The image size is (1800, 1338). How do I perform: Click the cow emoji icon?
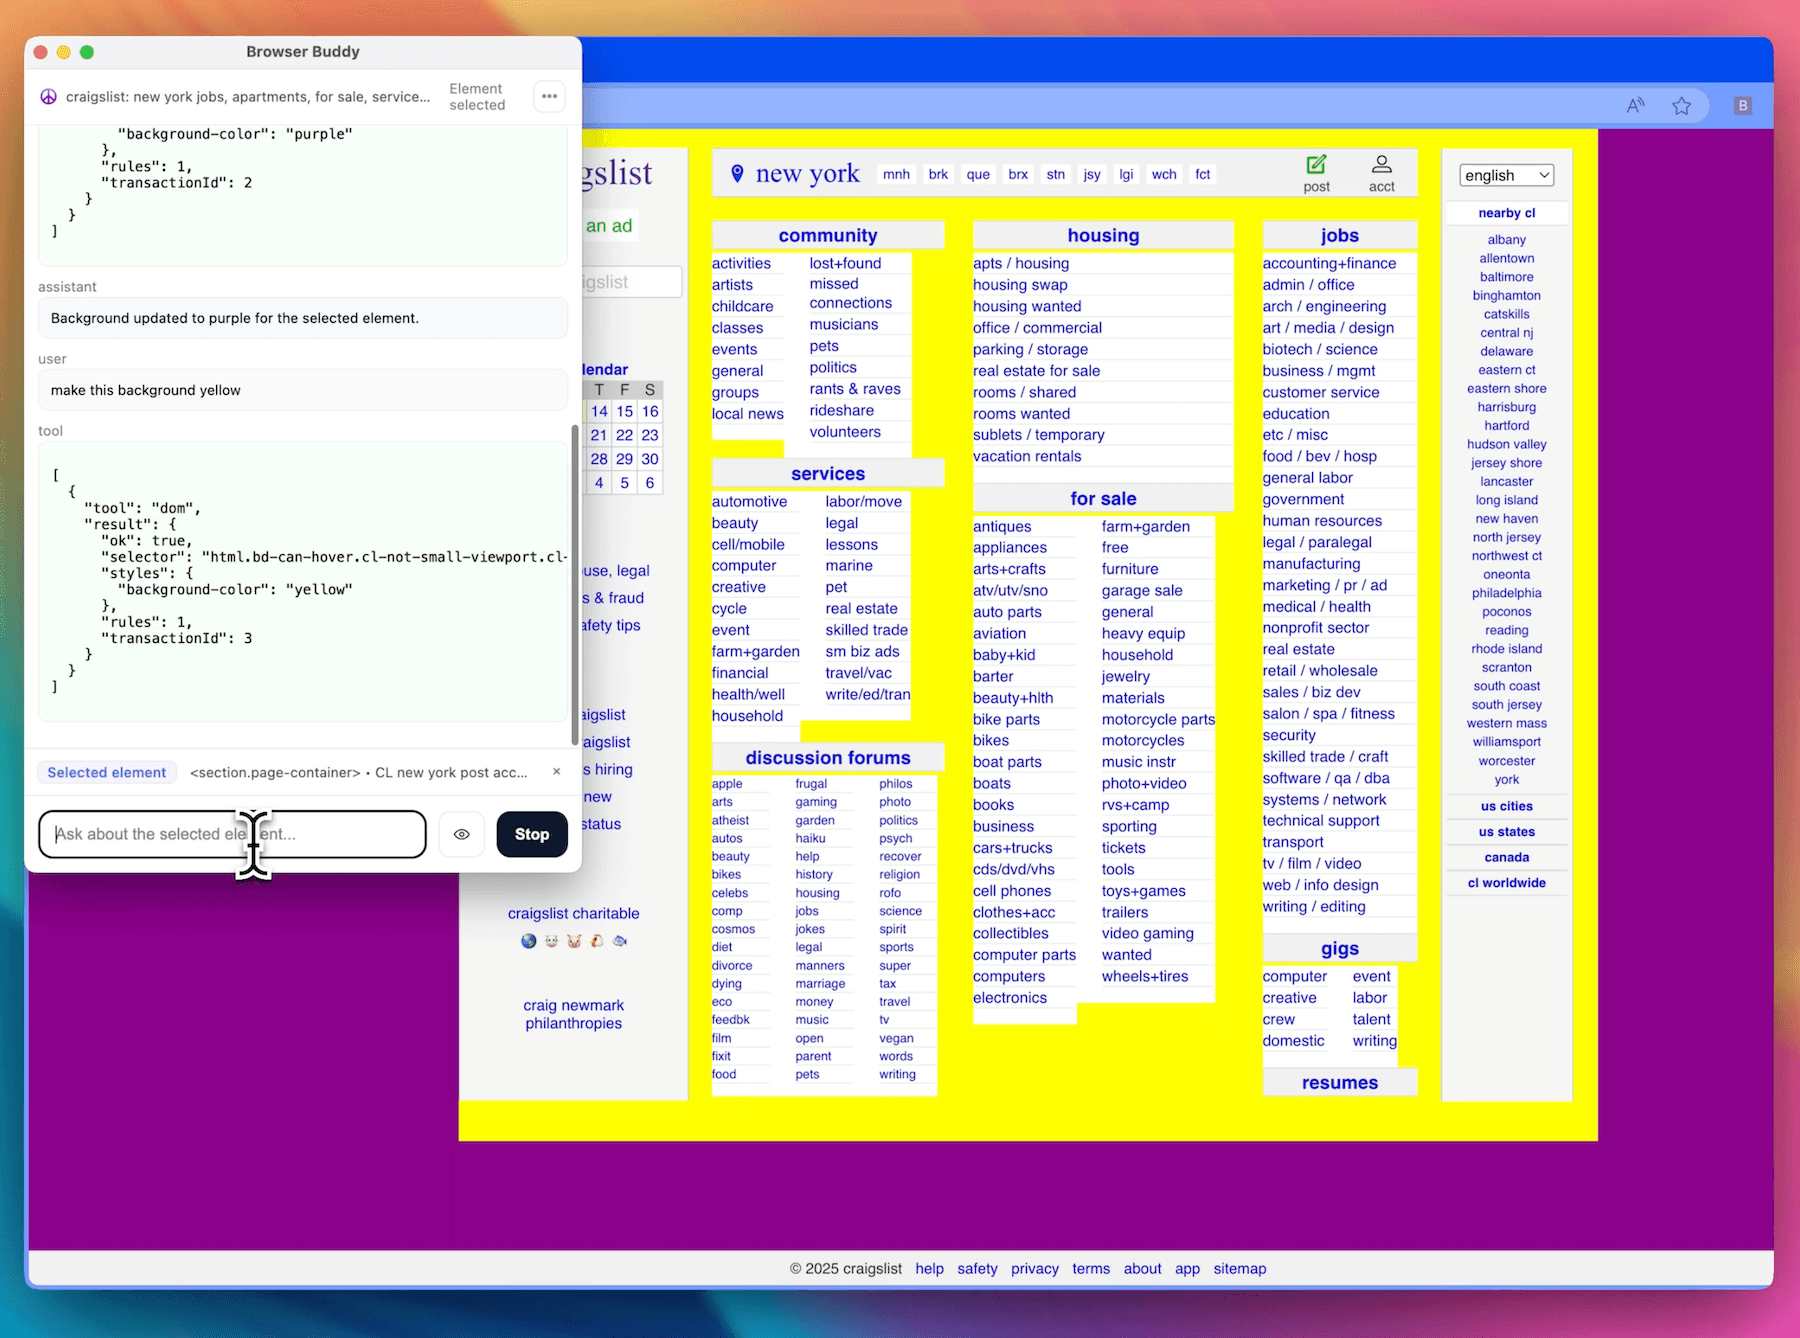551,941
